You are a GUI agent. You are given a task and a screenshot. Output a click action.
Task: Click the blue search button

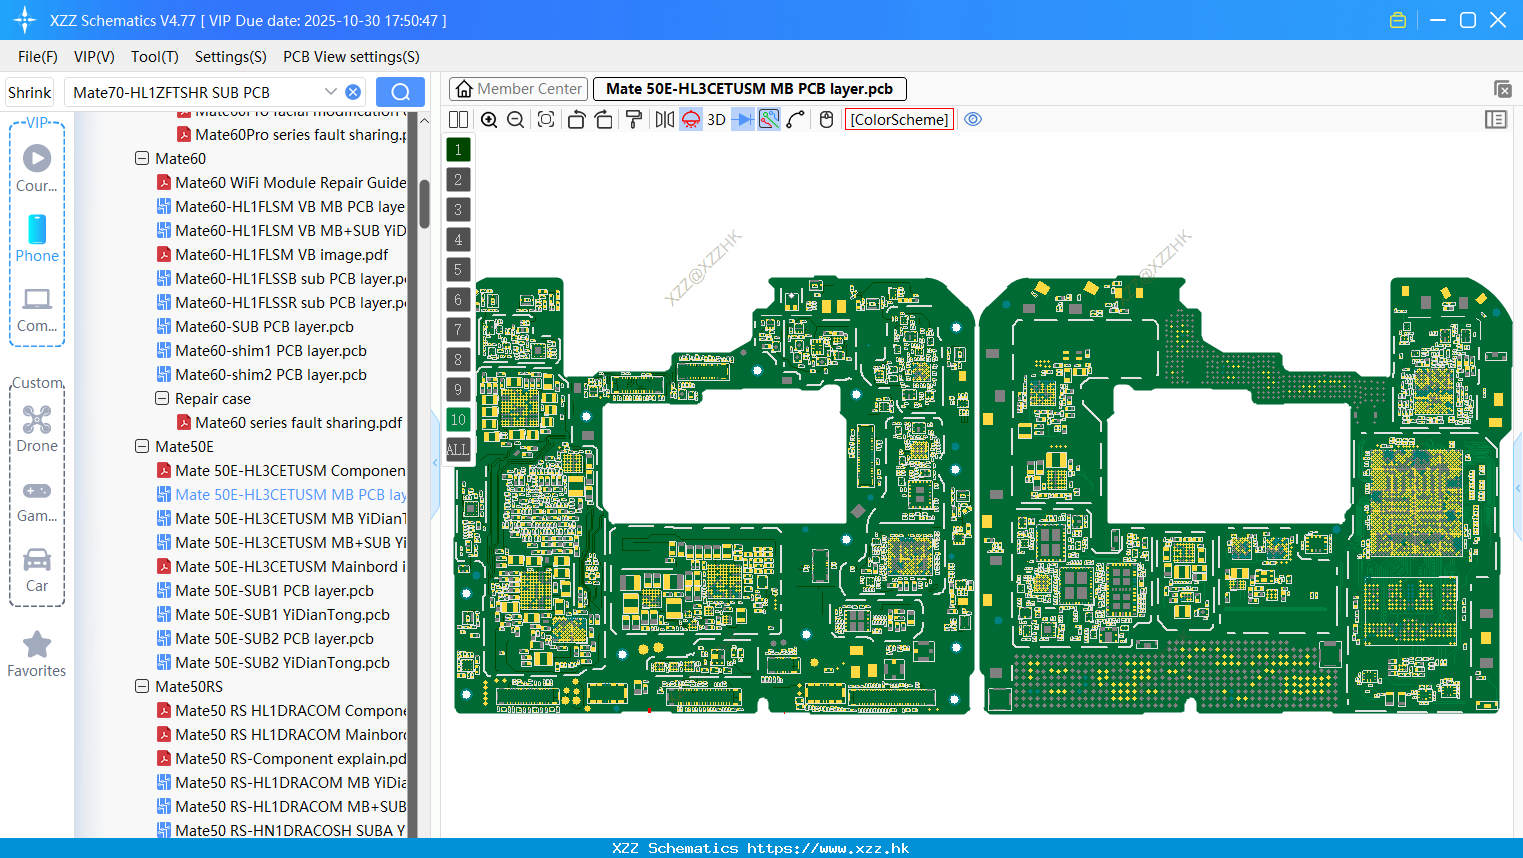[x=400, y=92]
